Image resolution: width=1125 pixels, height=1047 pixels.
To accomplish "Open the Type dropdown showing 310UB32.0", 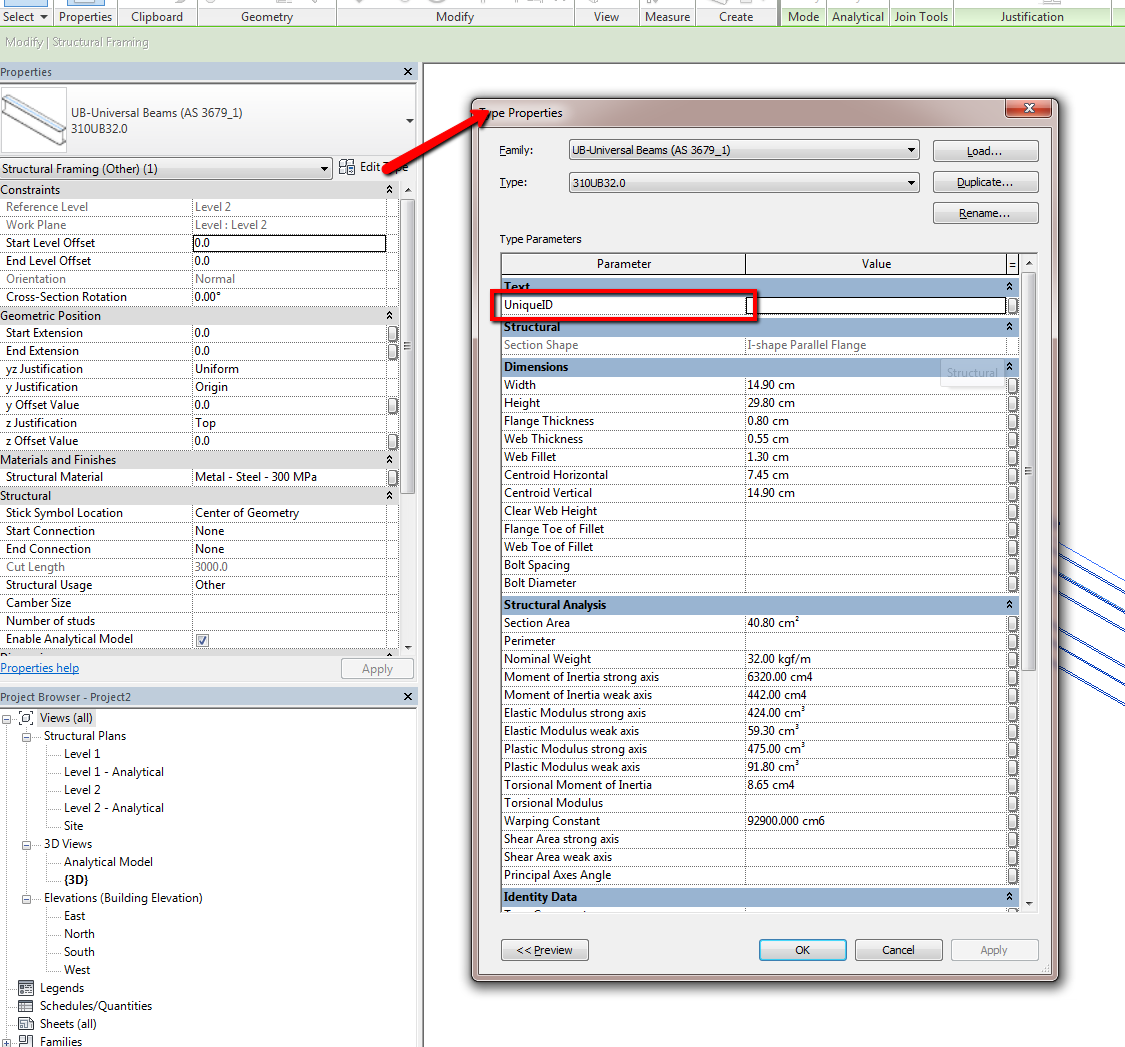I will pos(910,183).
